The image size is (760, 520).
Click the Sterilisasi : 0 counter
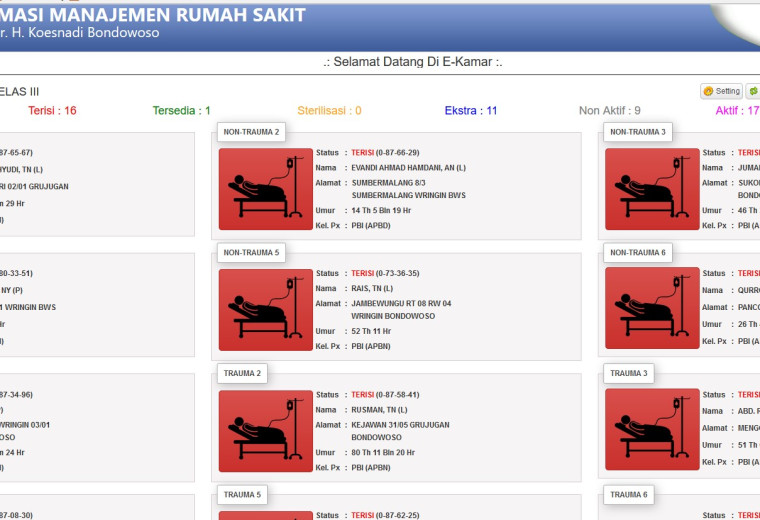[x=329, y=110]
